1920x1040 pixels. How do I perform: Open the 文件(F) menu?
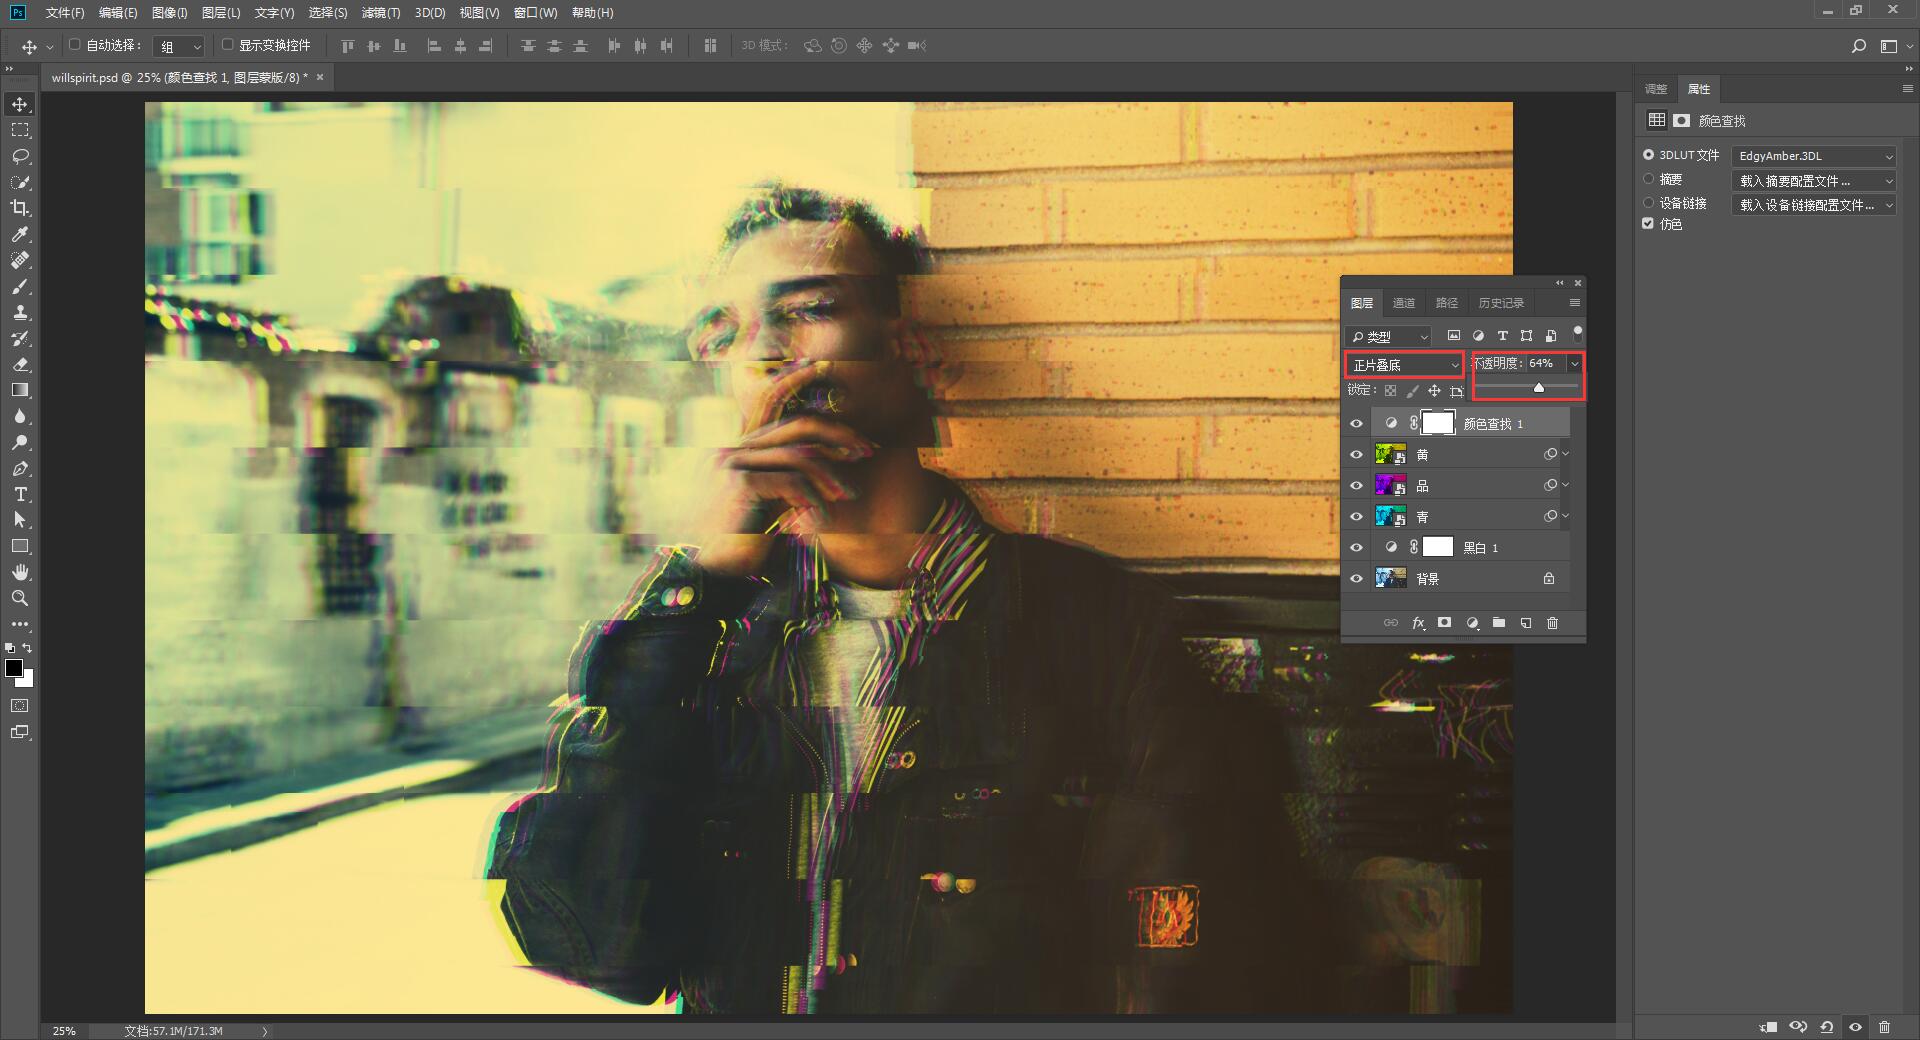(x=65, y=13)
